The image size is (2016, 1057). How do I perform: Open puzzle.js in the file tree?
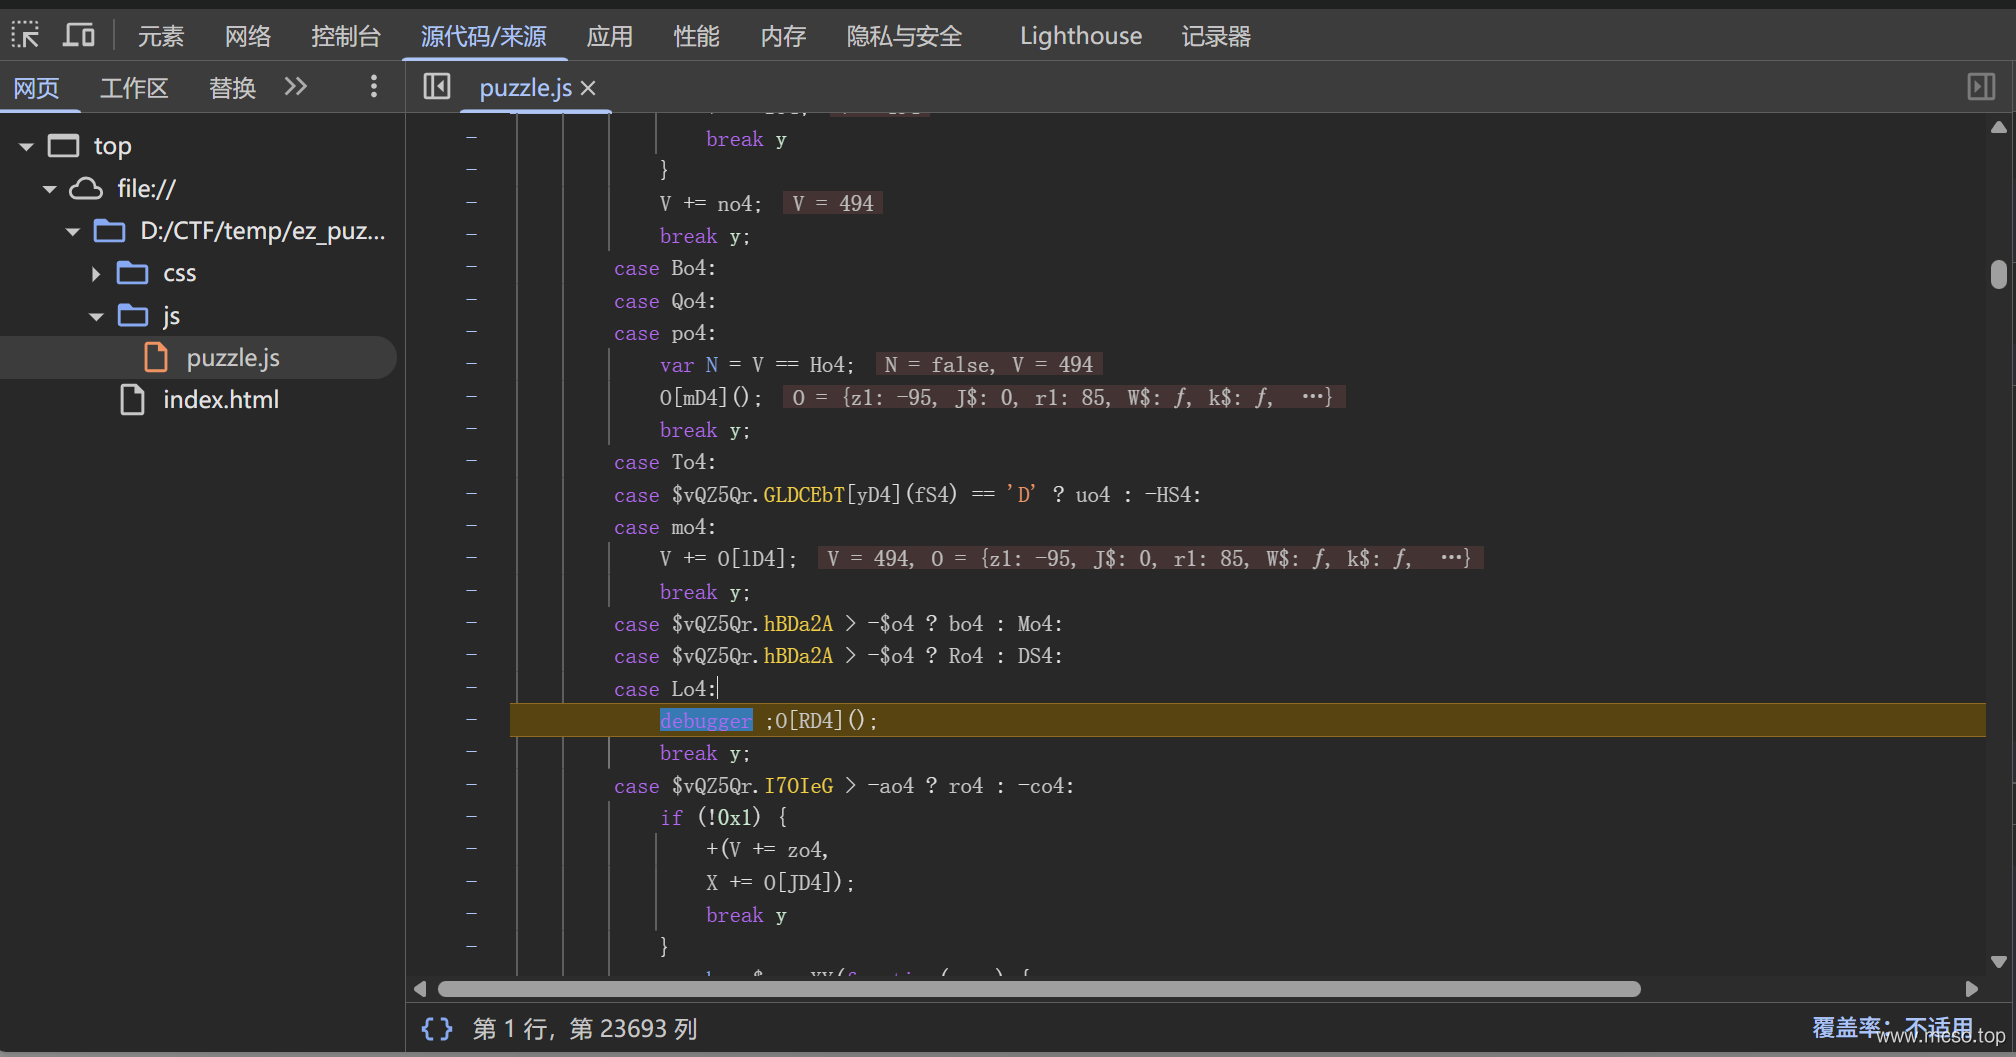click(x=233, y=358)
